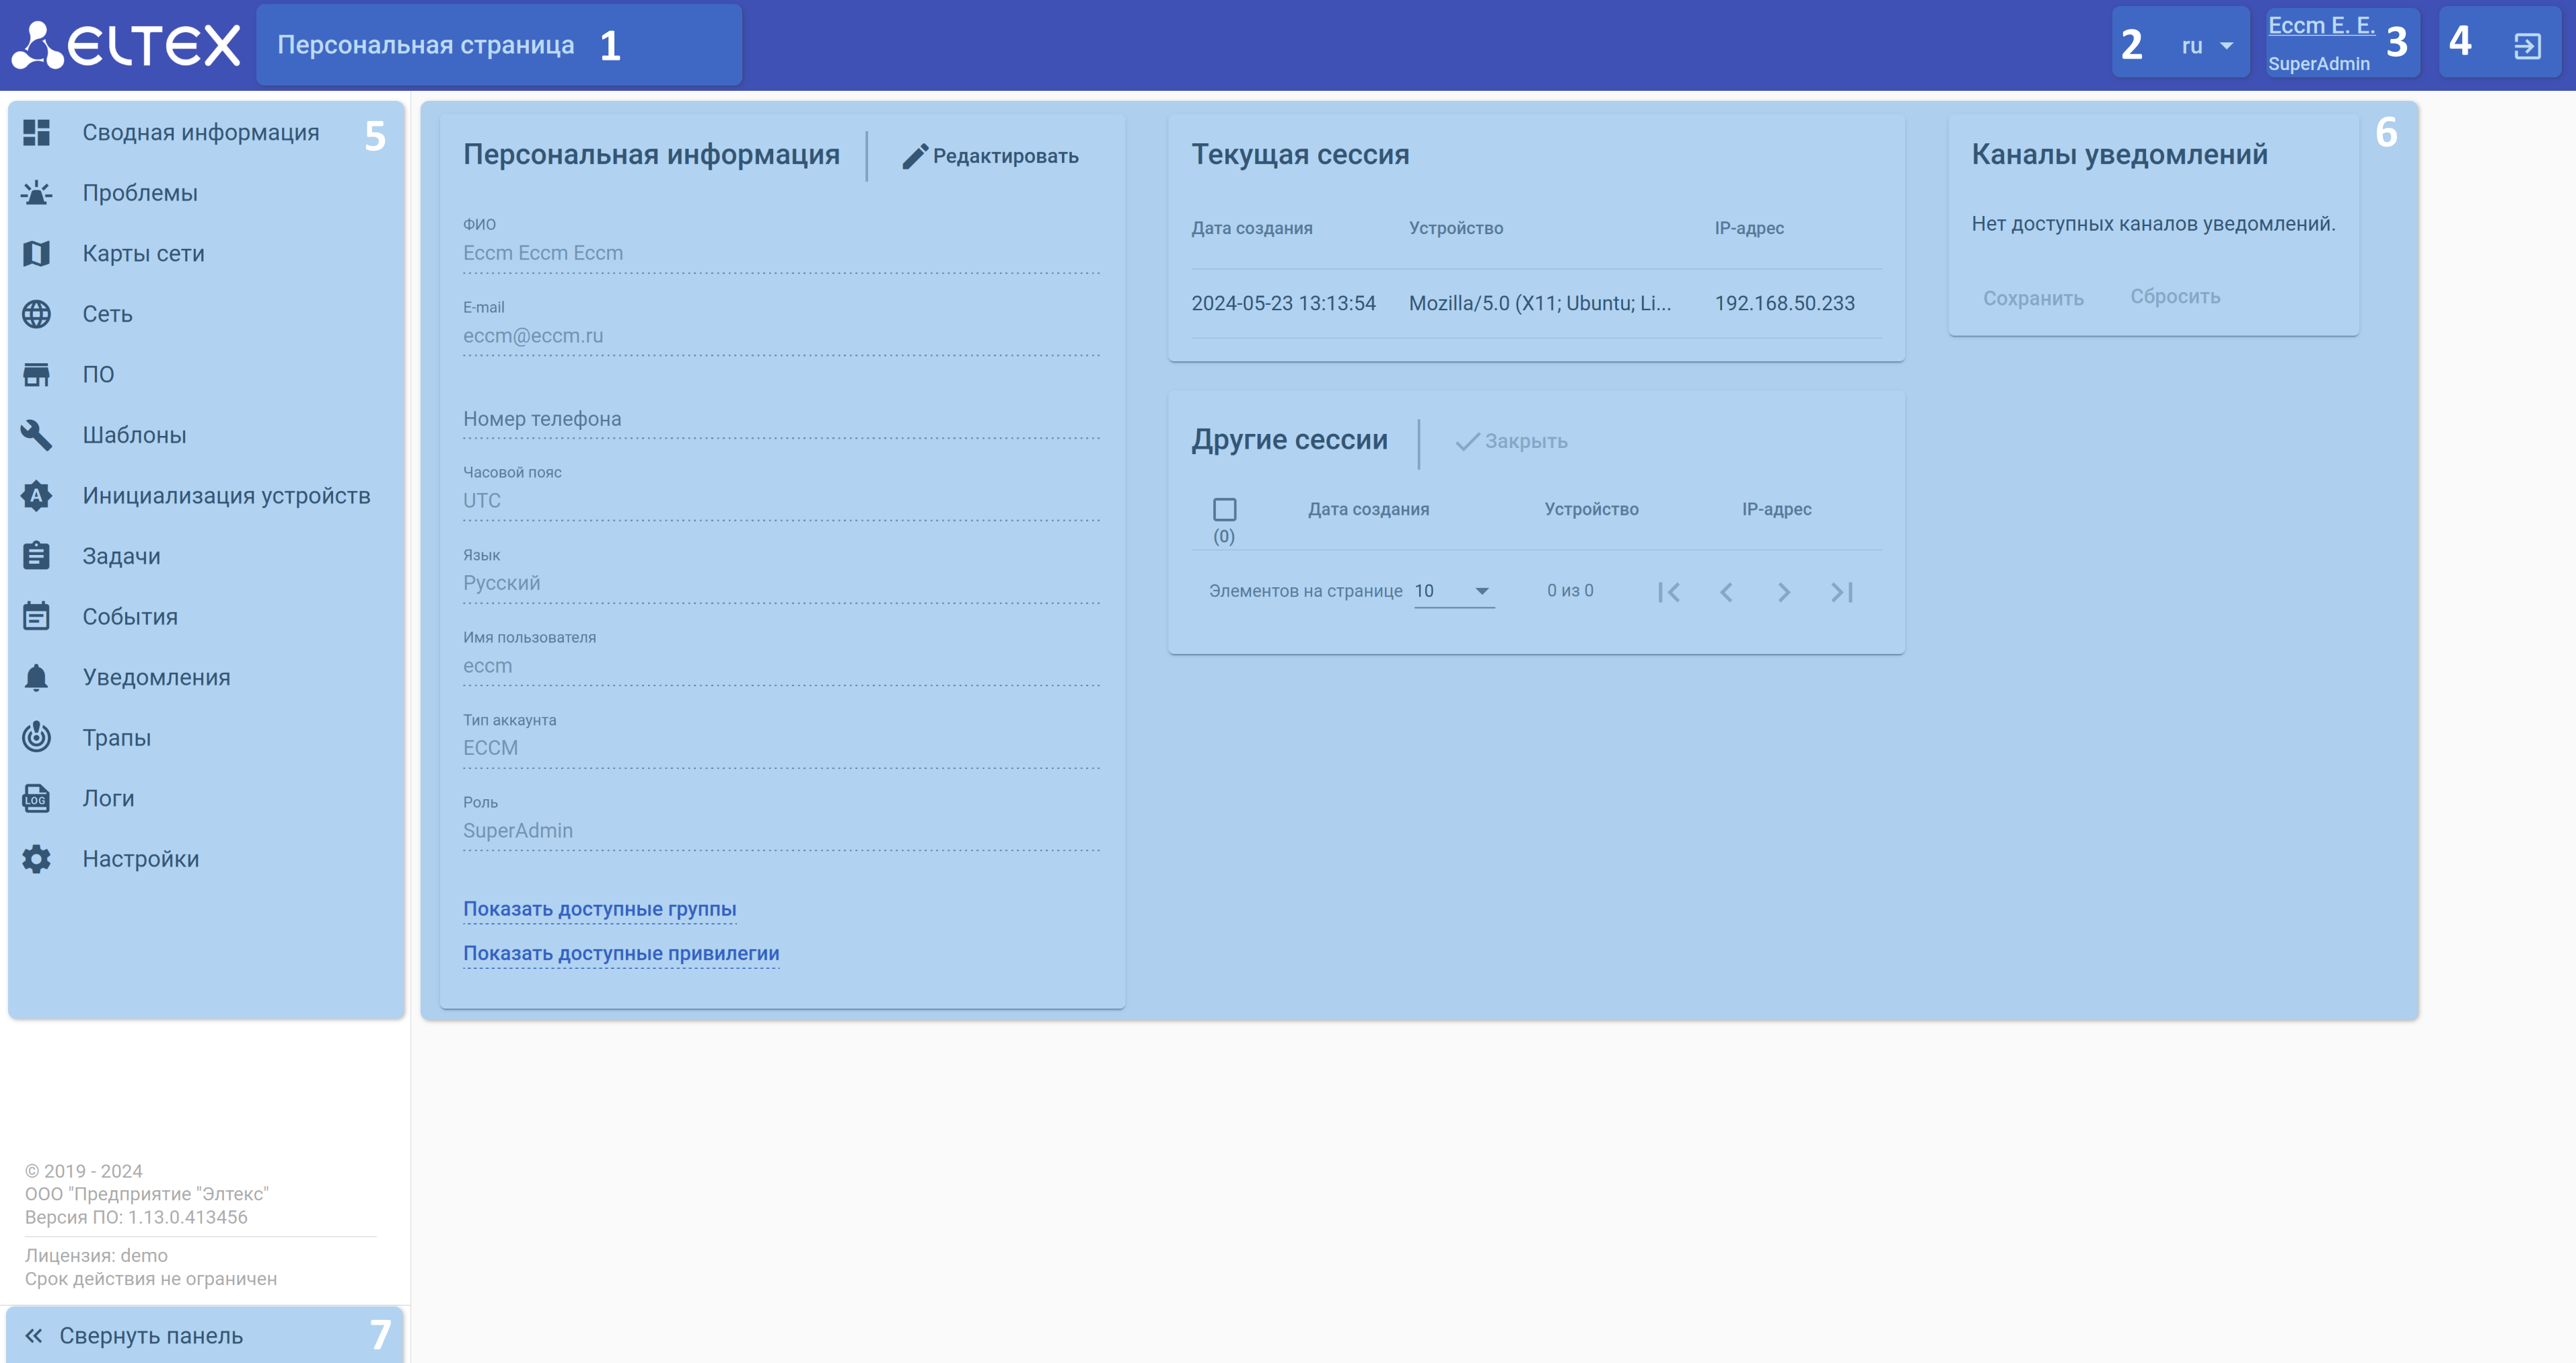Click the Сеть globe icon
The image size is (2576, 1363).
36,314
